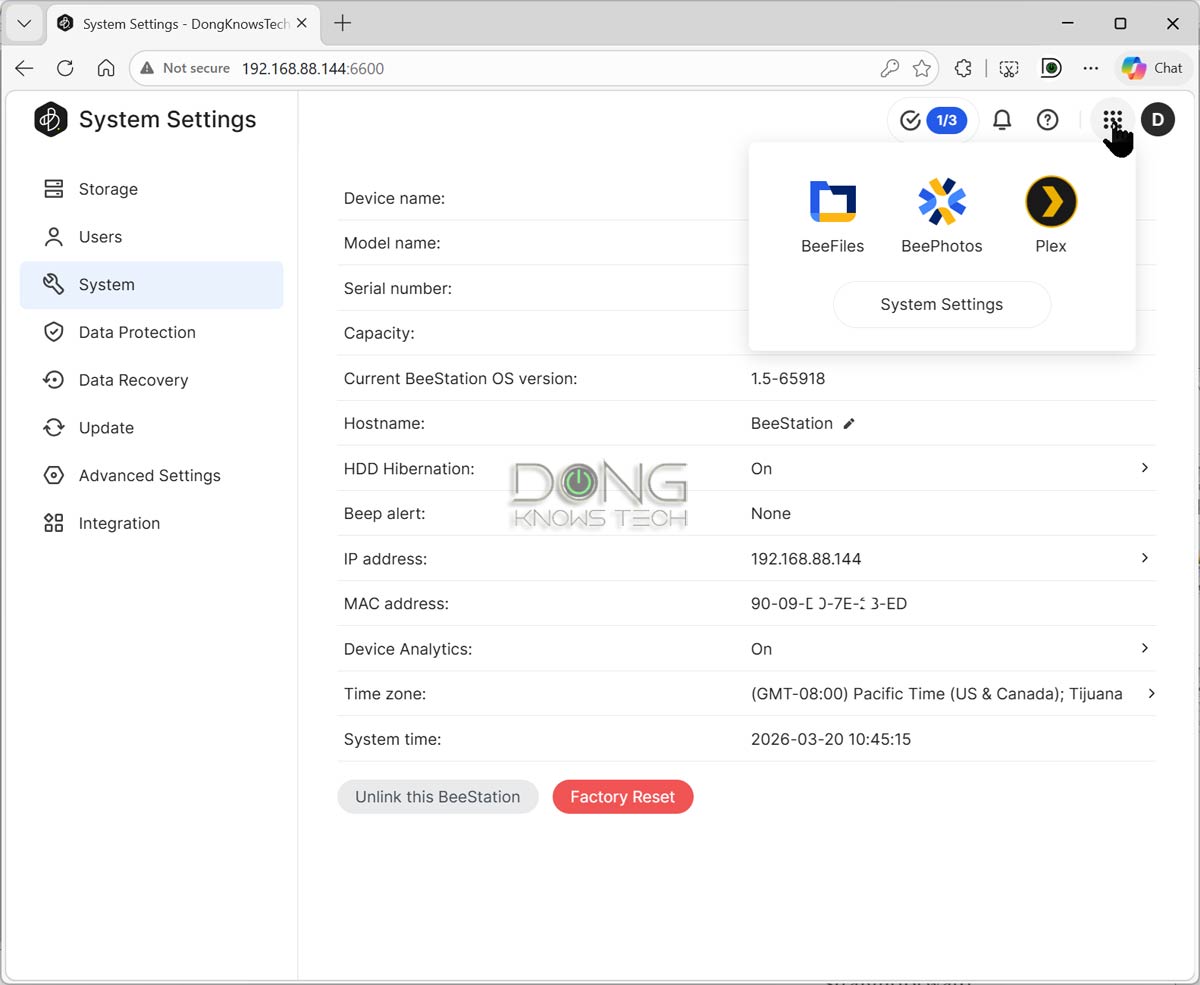Click the BeeStation logo next to System Settings
1200x985 pixels.
(51, 119)
